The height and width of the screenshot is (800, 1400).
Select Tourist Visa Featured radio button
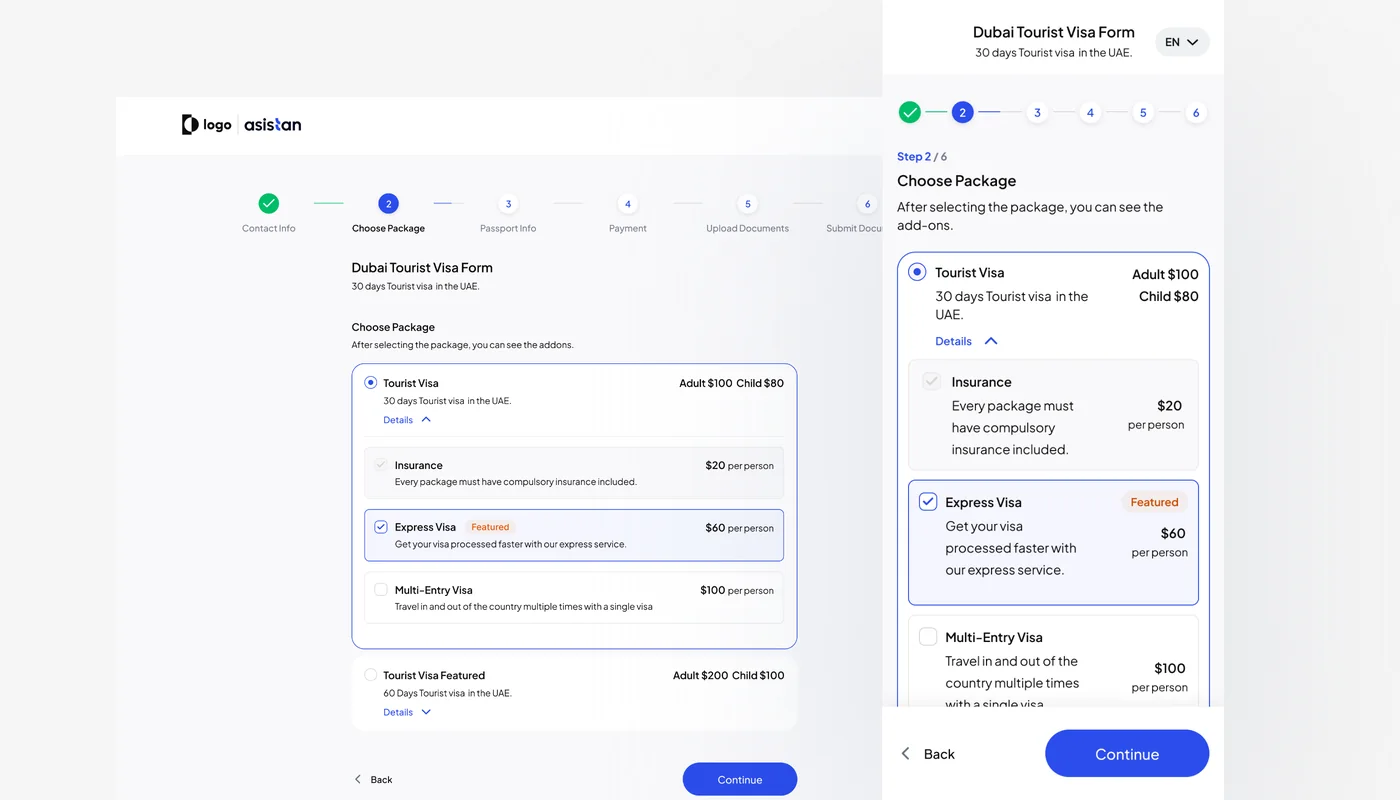(371, 675)
